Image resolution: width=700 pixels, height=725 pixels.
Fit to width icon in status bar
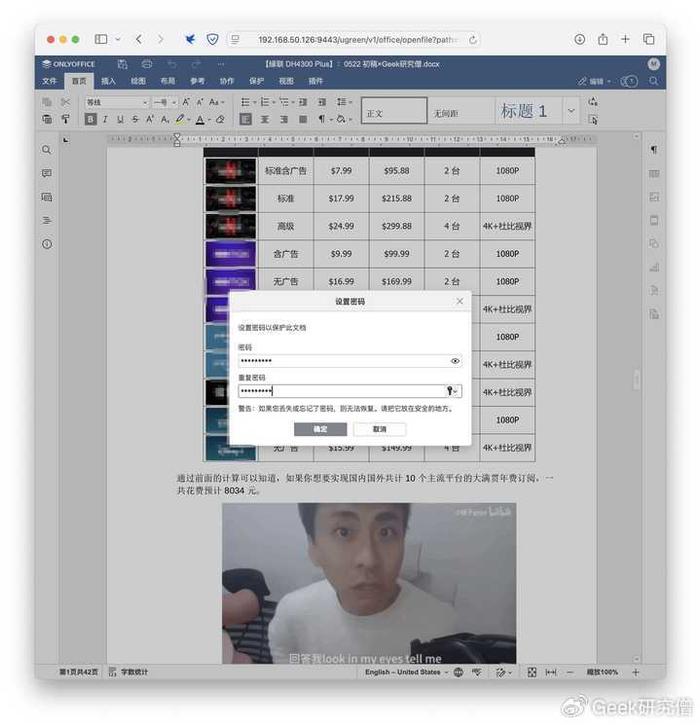coord(551,672)
